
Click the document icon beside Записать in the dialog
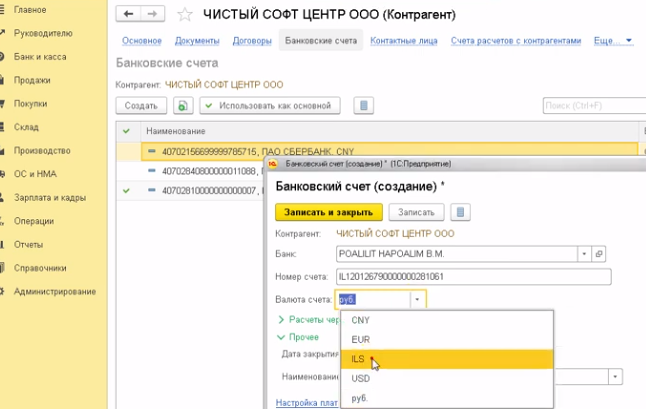[x=460, y=212]
